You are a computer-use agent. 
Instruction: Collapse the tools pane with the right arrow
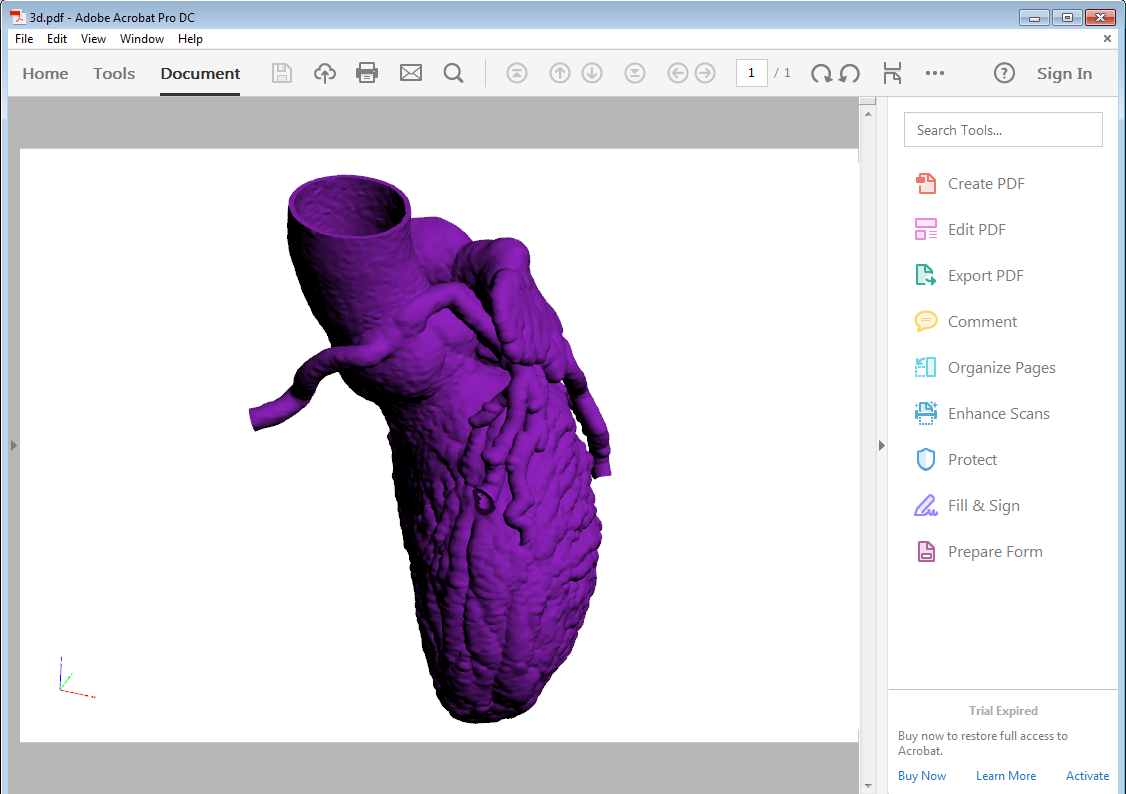(x=881, y=446)
